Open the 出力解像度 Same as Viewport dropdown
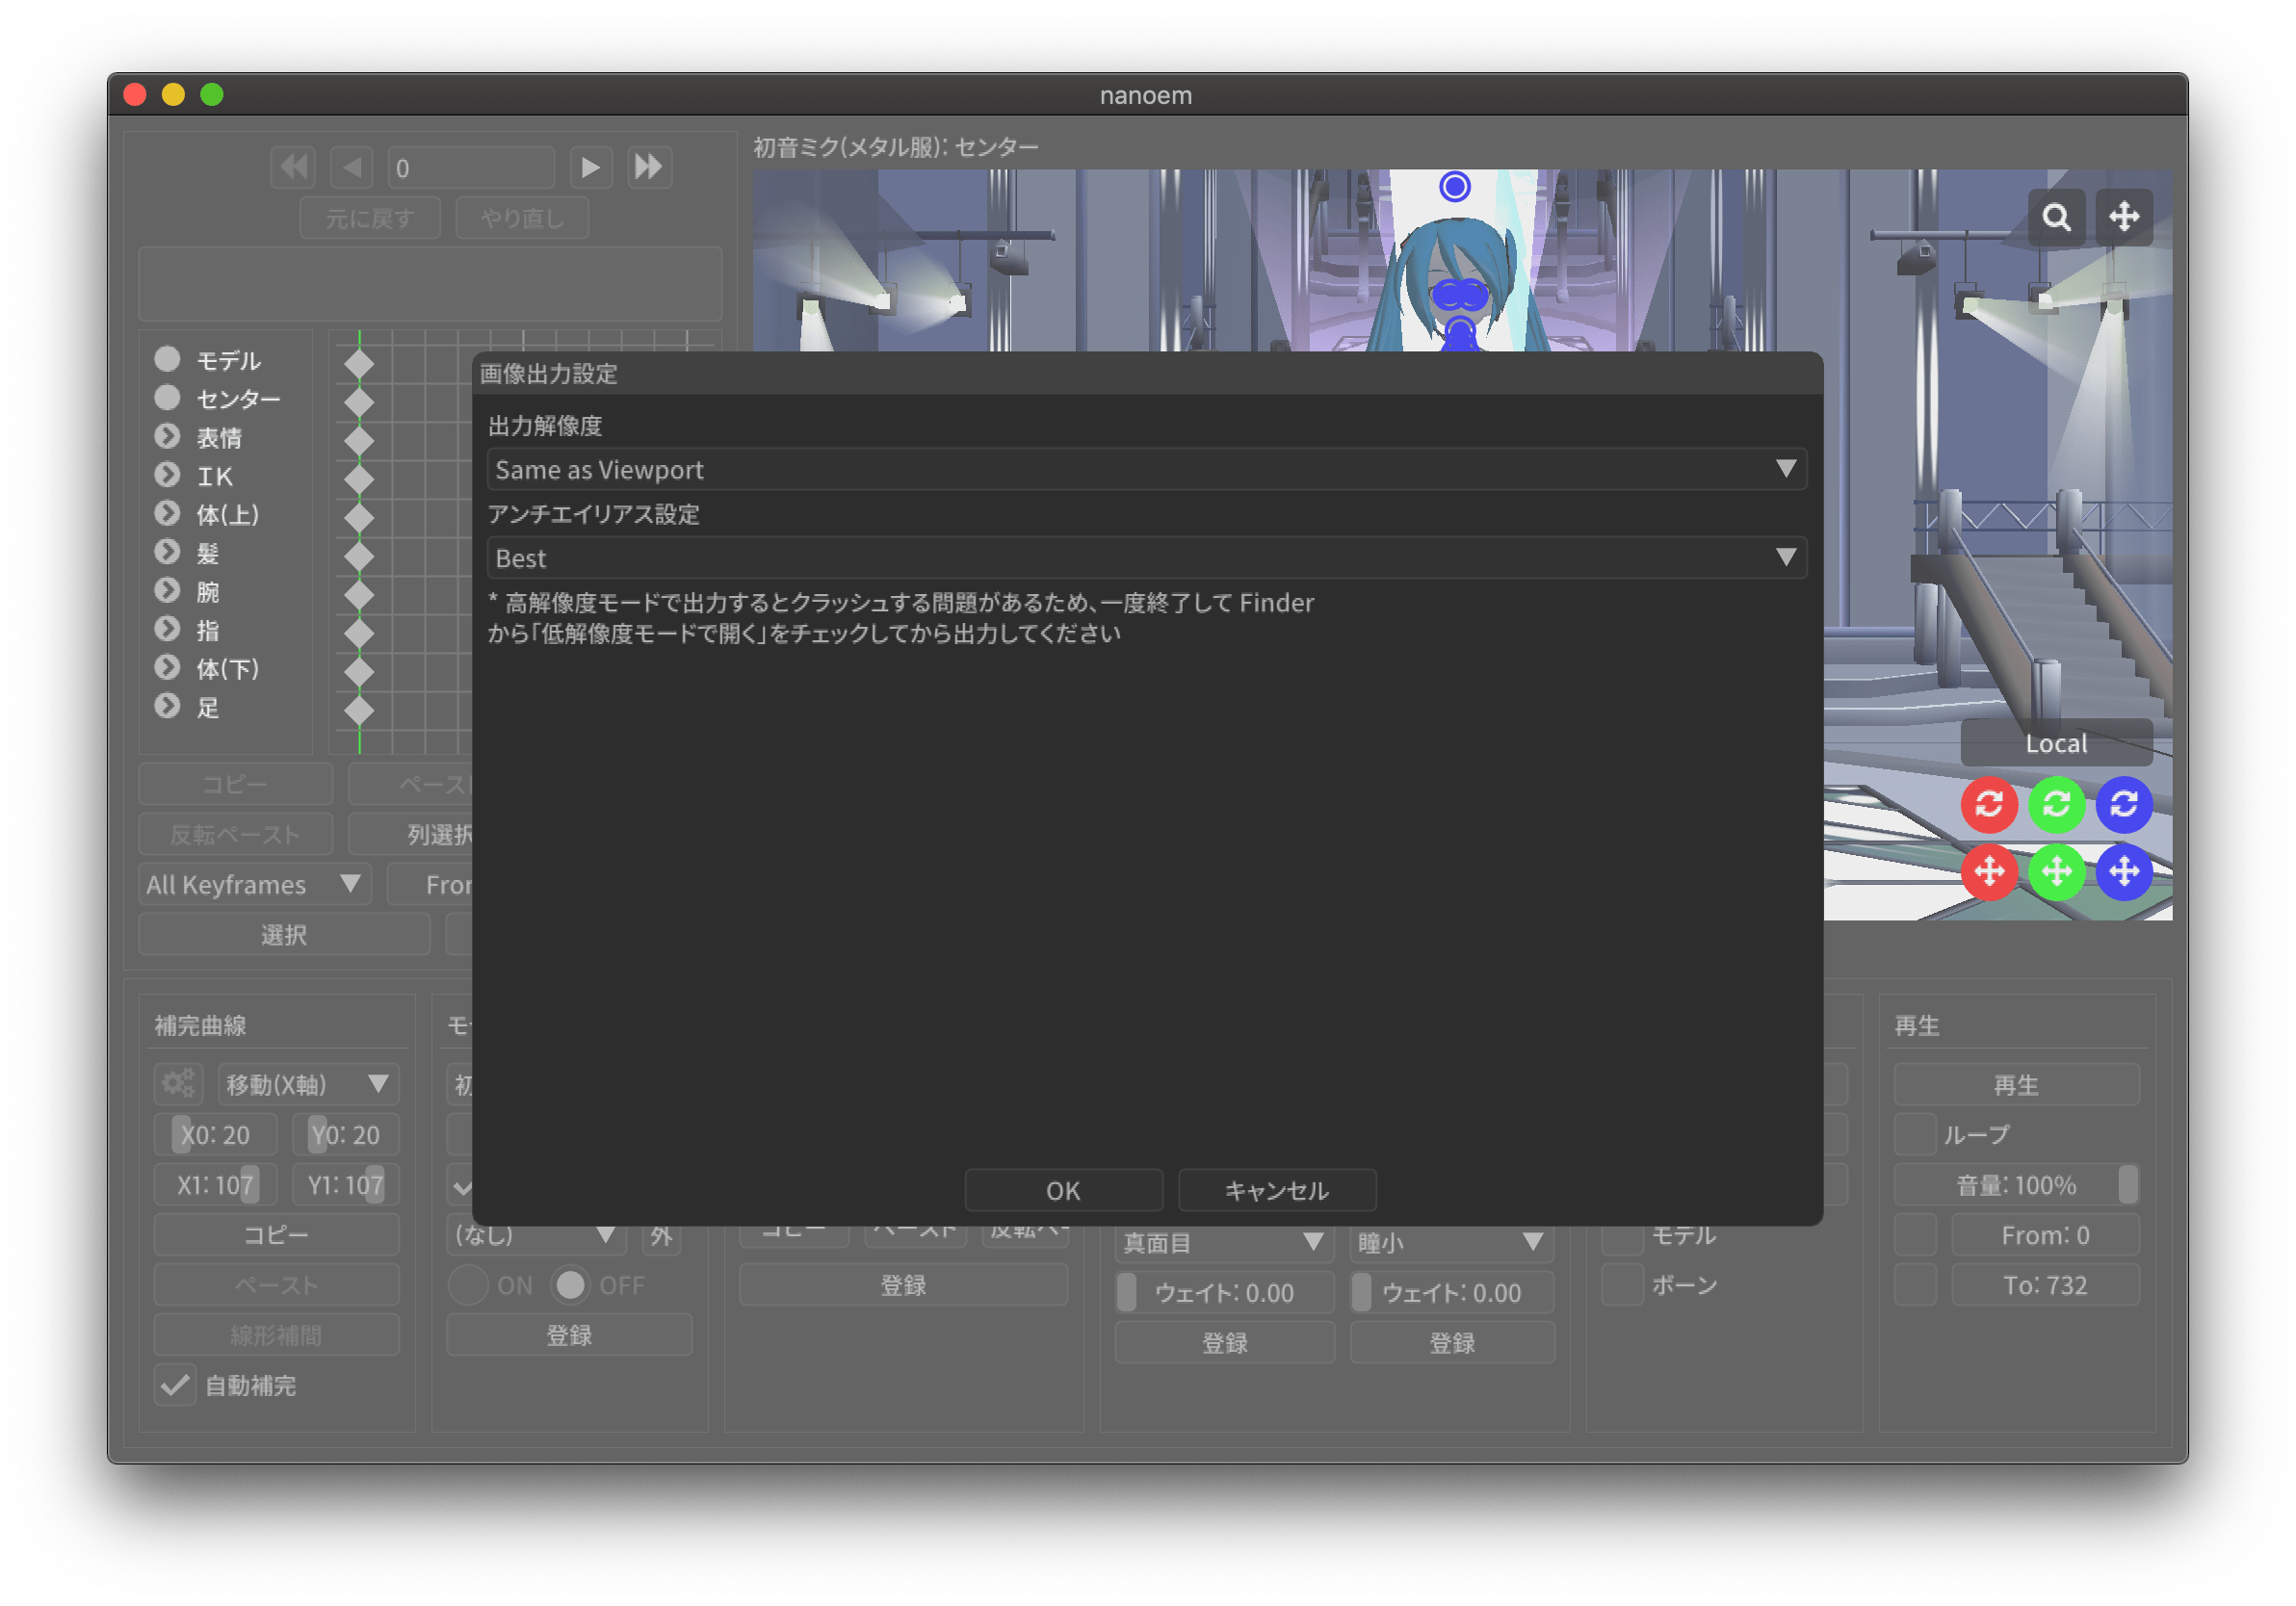 pos(1146,469)
